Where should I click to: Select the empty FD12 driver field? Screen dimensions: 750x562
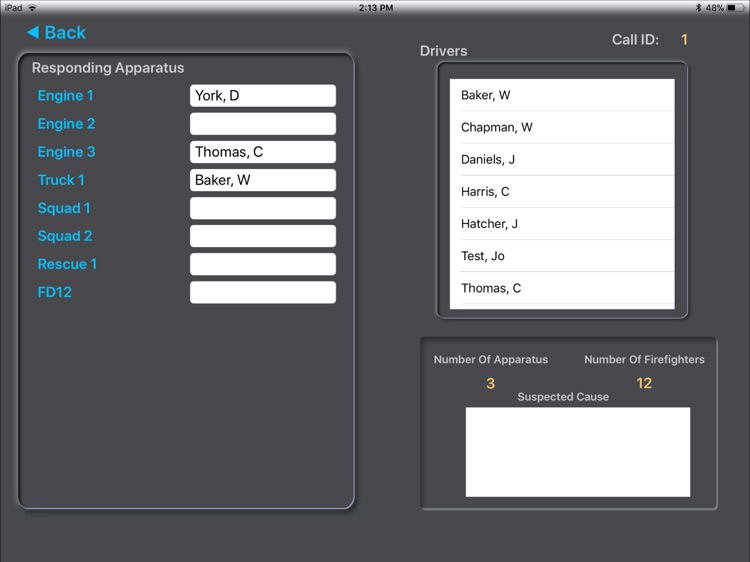tap(263, 292)
